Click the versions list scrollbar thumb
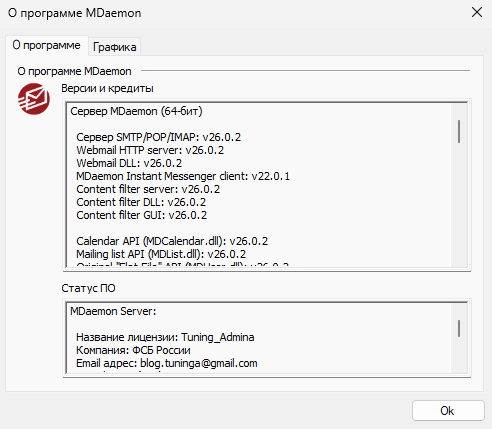 [x=459, y=132]
